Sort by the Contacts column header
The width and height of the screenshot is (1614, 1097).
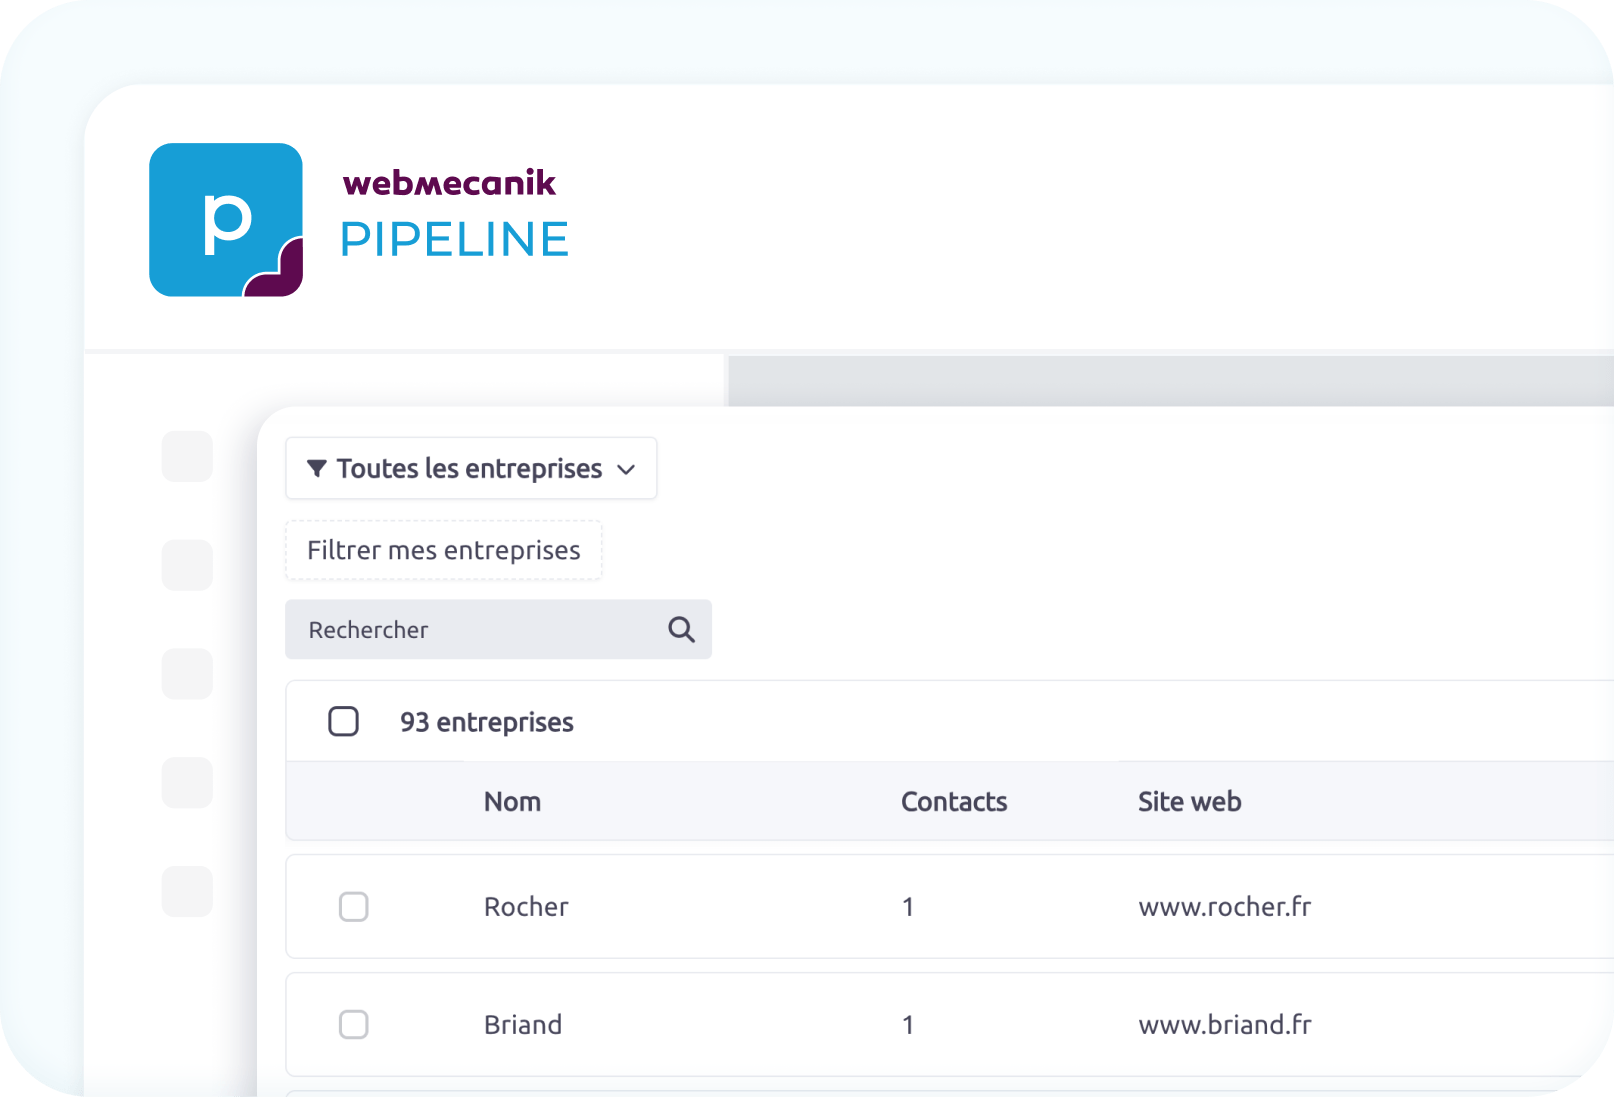[953, 802]
